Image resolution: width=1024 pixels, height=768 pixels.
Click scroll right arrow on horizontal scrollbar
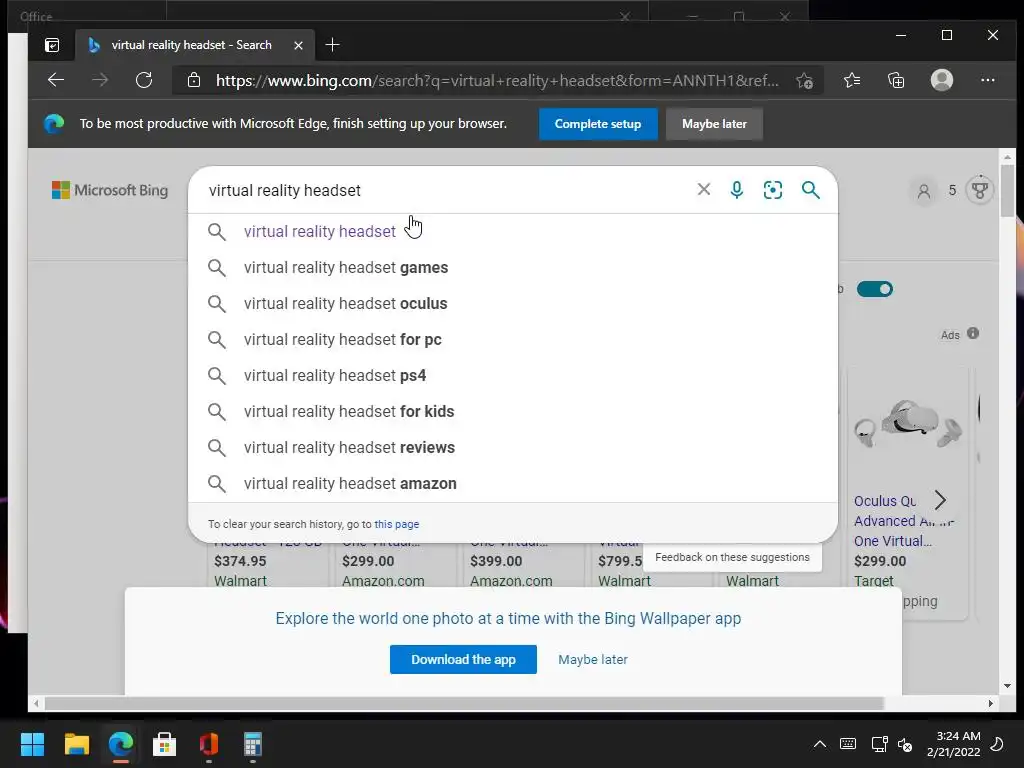pos(991,703)
